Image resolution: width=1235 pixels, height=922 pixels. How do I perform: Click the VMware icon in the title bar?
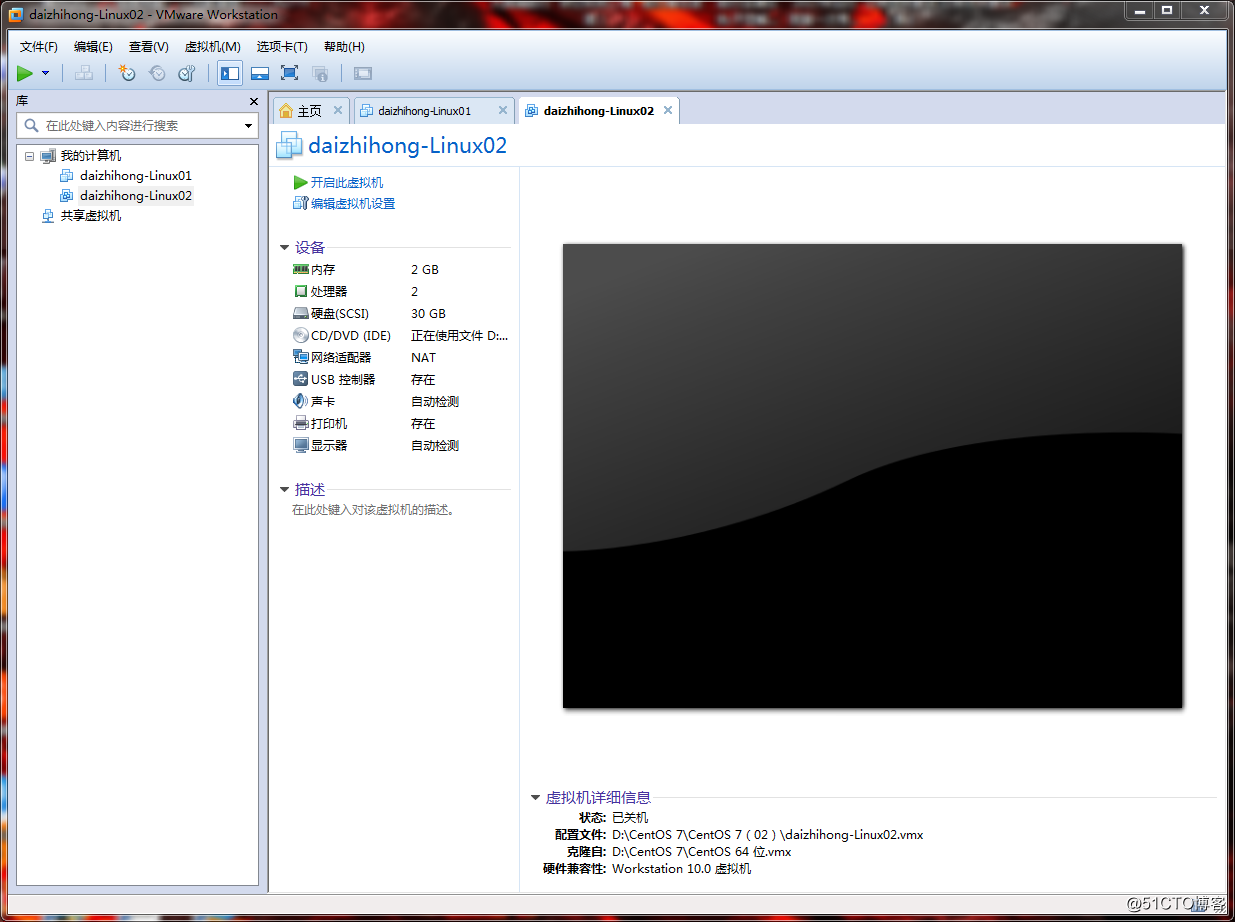15,15
